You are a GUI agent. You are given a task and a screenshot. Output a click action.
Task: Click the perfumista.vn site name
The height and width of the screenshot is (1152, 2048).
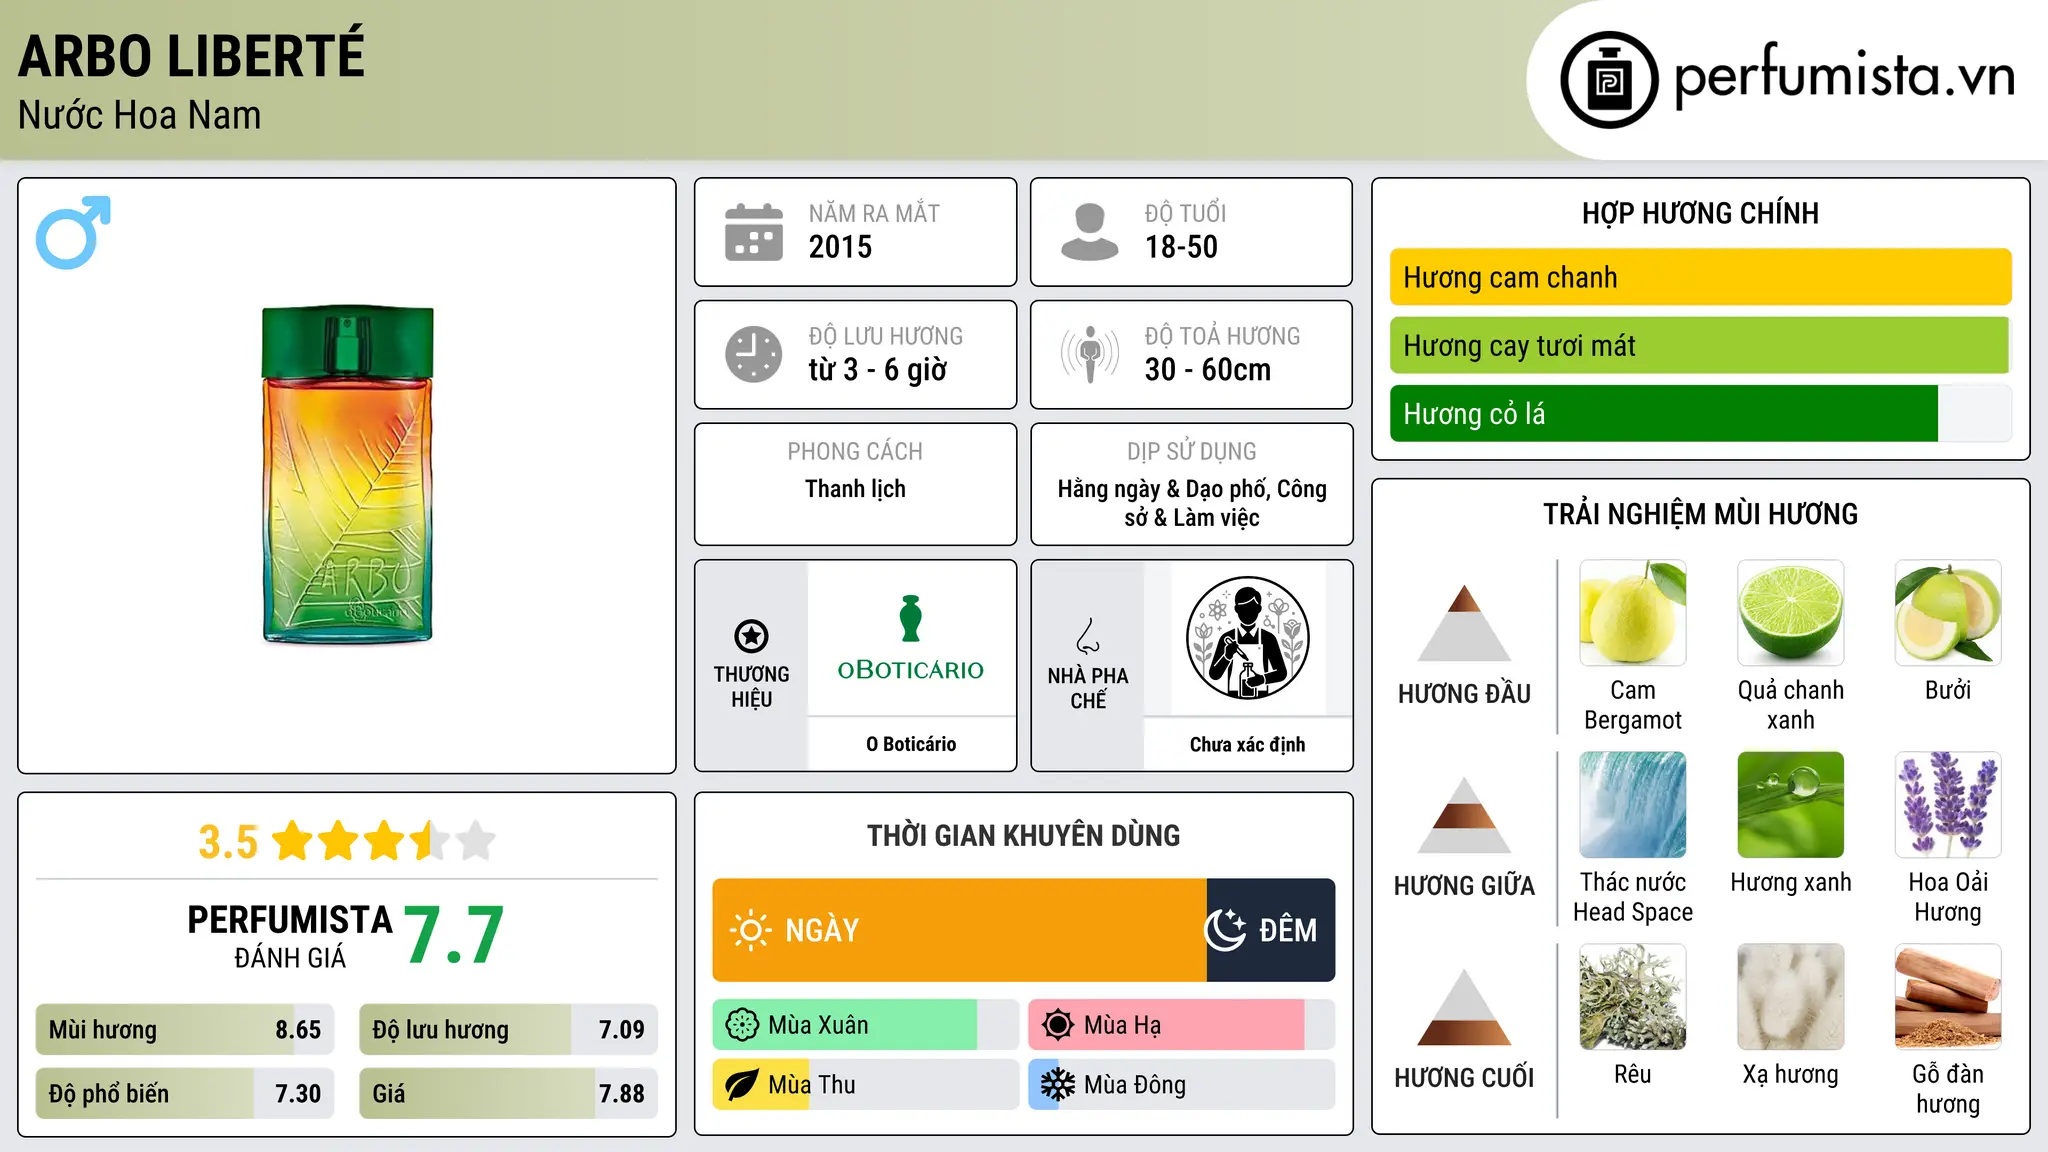pyautogui.click(x=1845, y=76)
